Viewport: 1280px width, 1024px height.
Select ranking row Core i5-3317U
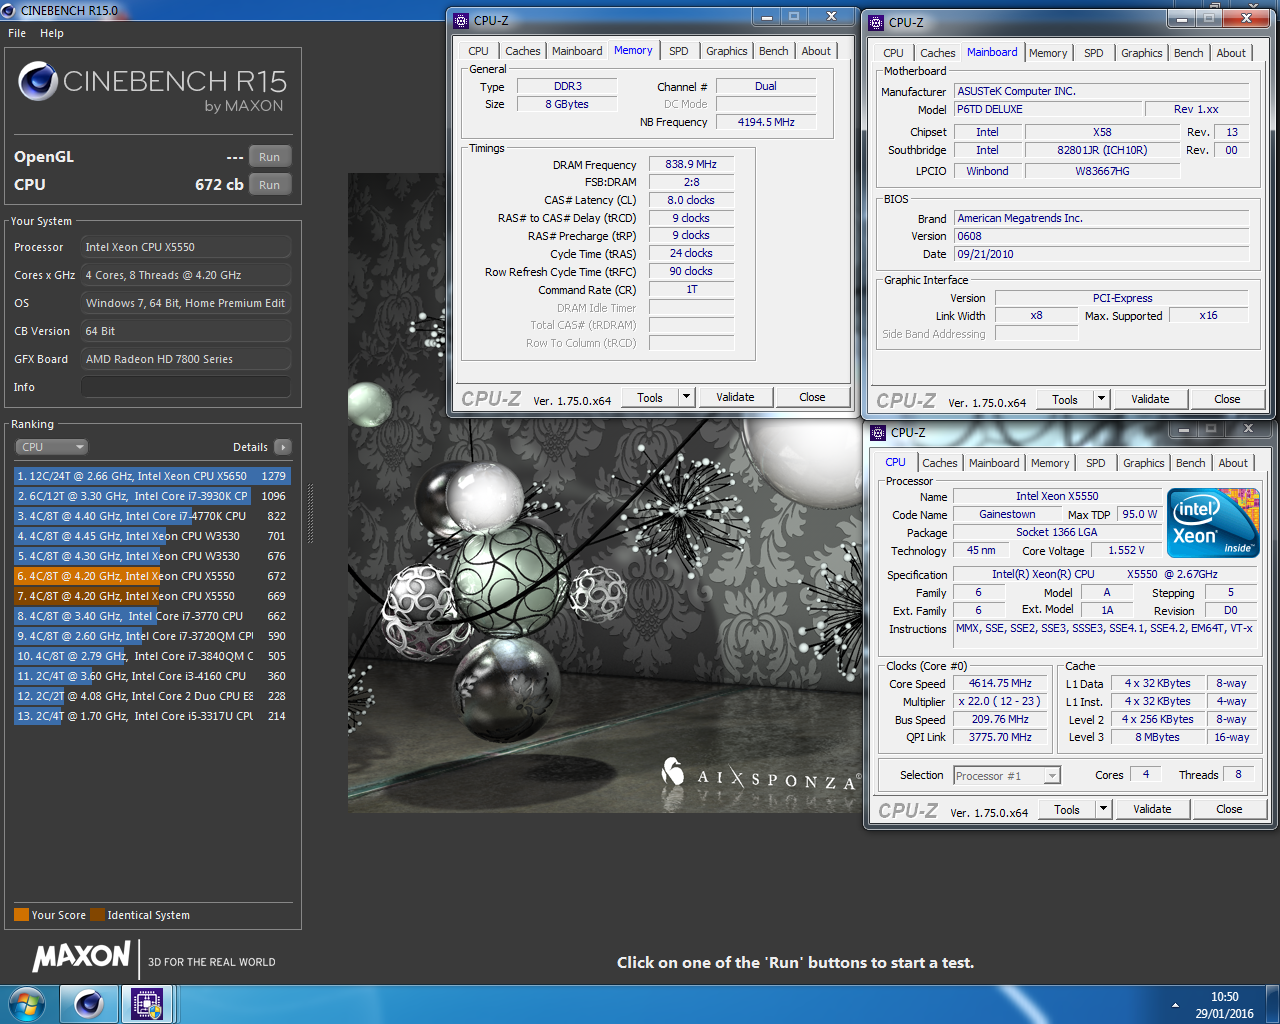pos(151,716)
